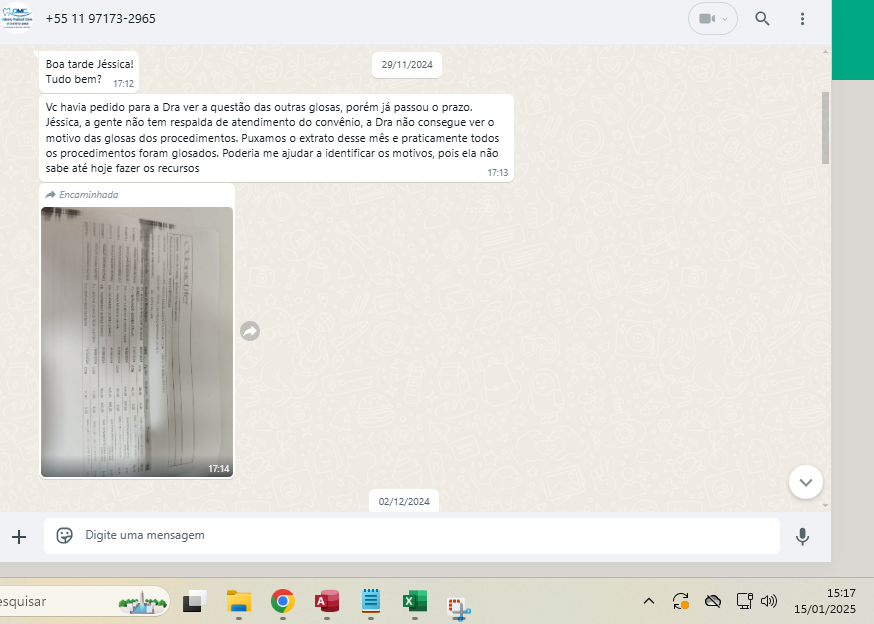The height and width of the screenshot is (624, 874).
Task: Select the message about 'outras glosas'
Action: point(276,138)
